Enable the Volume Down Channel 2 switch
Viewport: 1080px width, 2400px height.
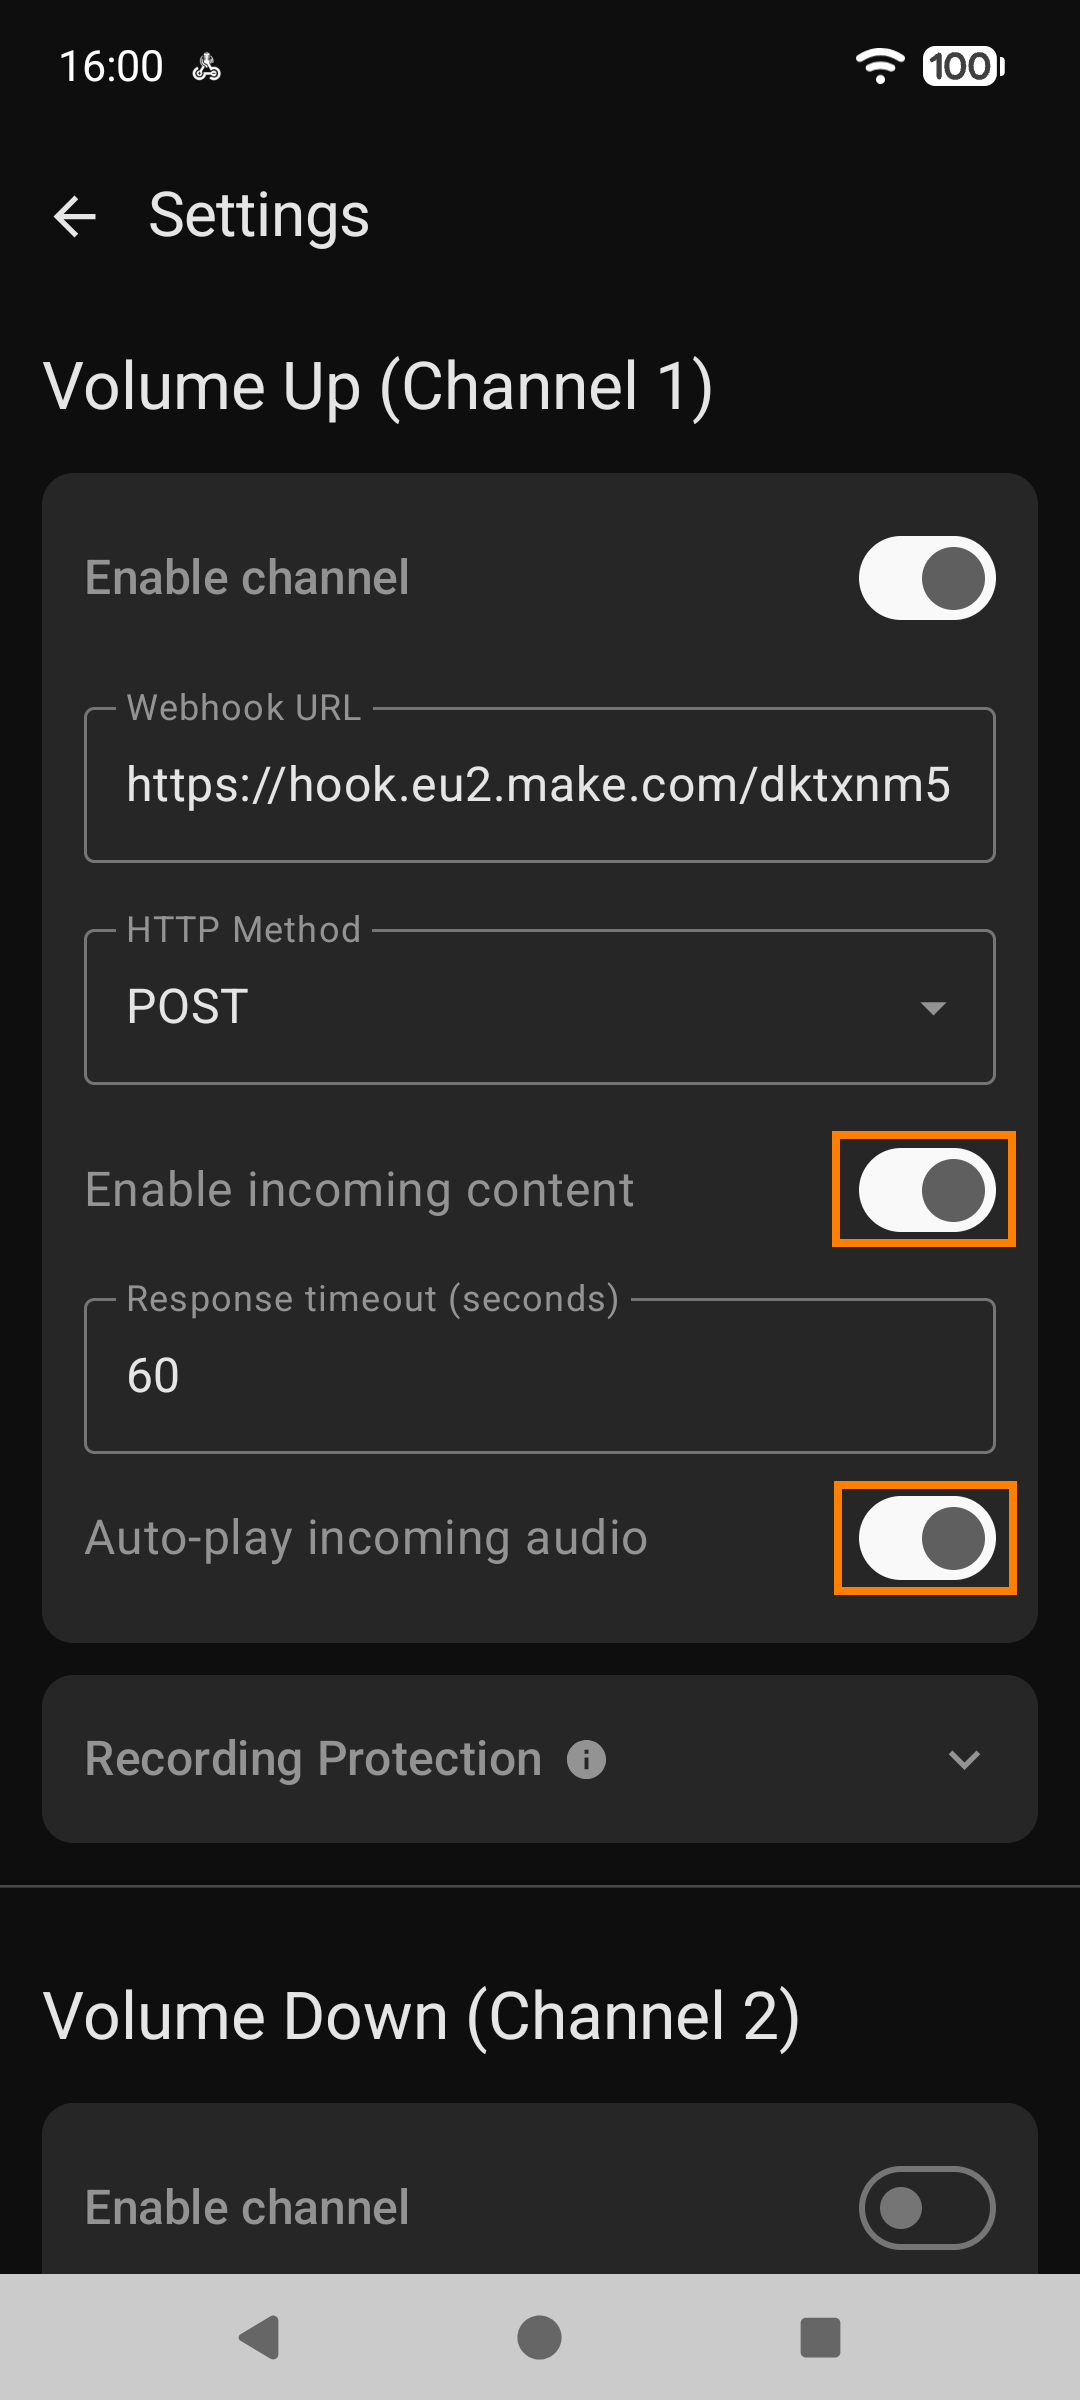pyautogui.click(x=926, y=2208)
